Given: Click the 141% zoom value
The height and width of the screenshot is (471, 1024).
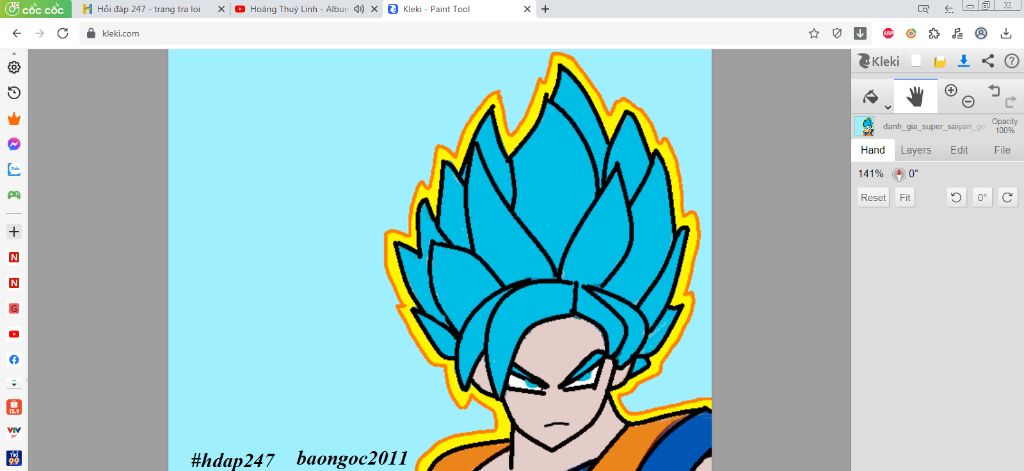Looking at the screenshot, I should pyautogui.click(x=871, y=174).
